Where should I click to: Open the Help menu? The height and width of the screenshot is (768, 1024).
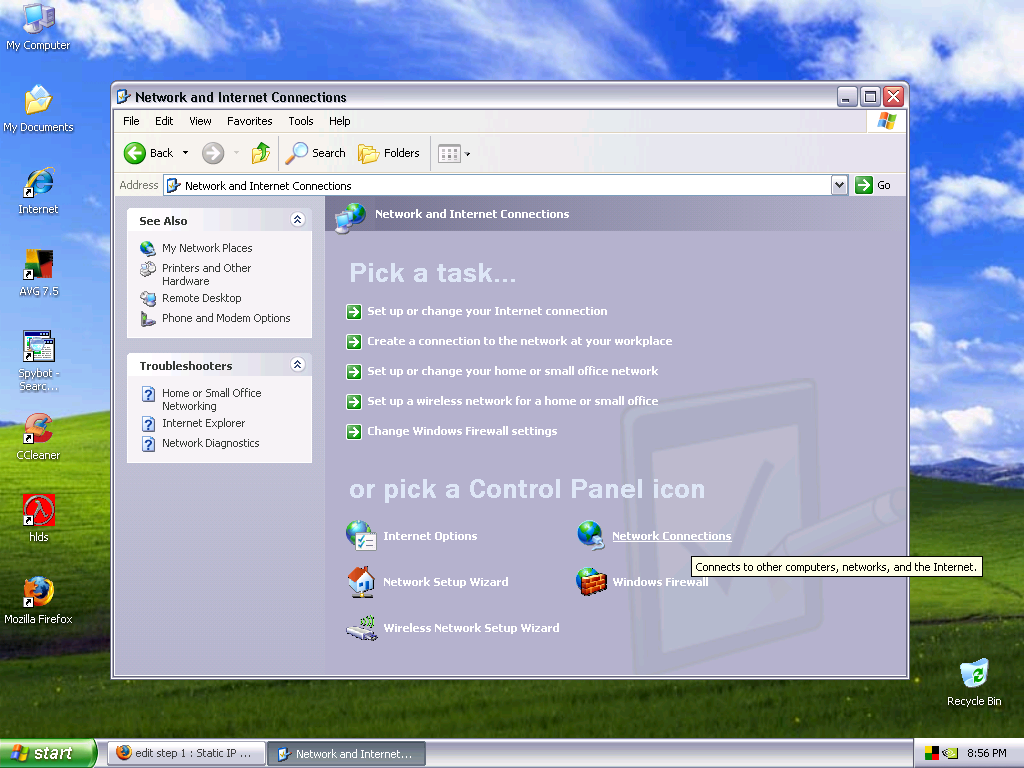click(340, 121)
